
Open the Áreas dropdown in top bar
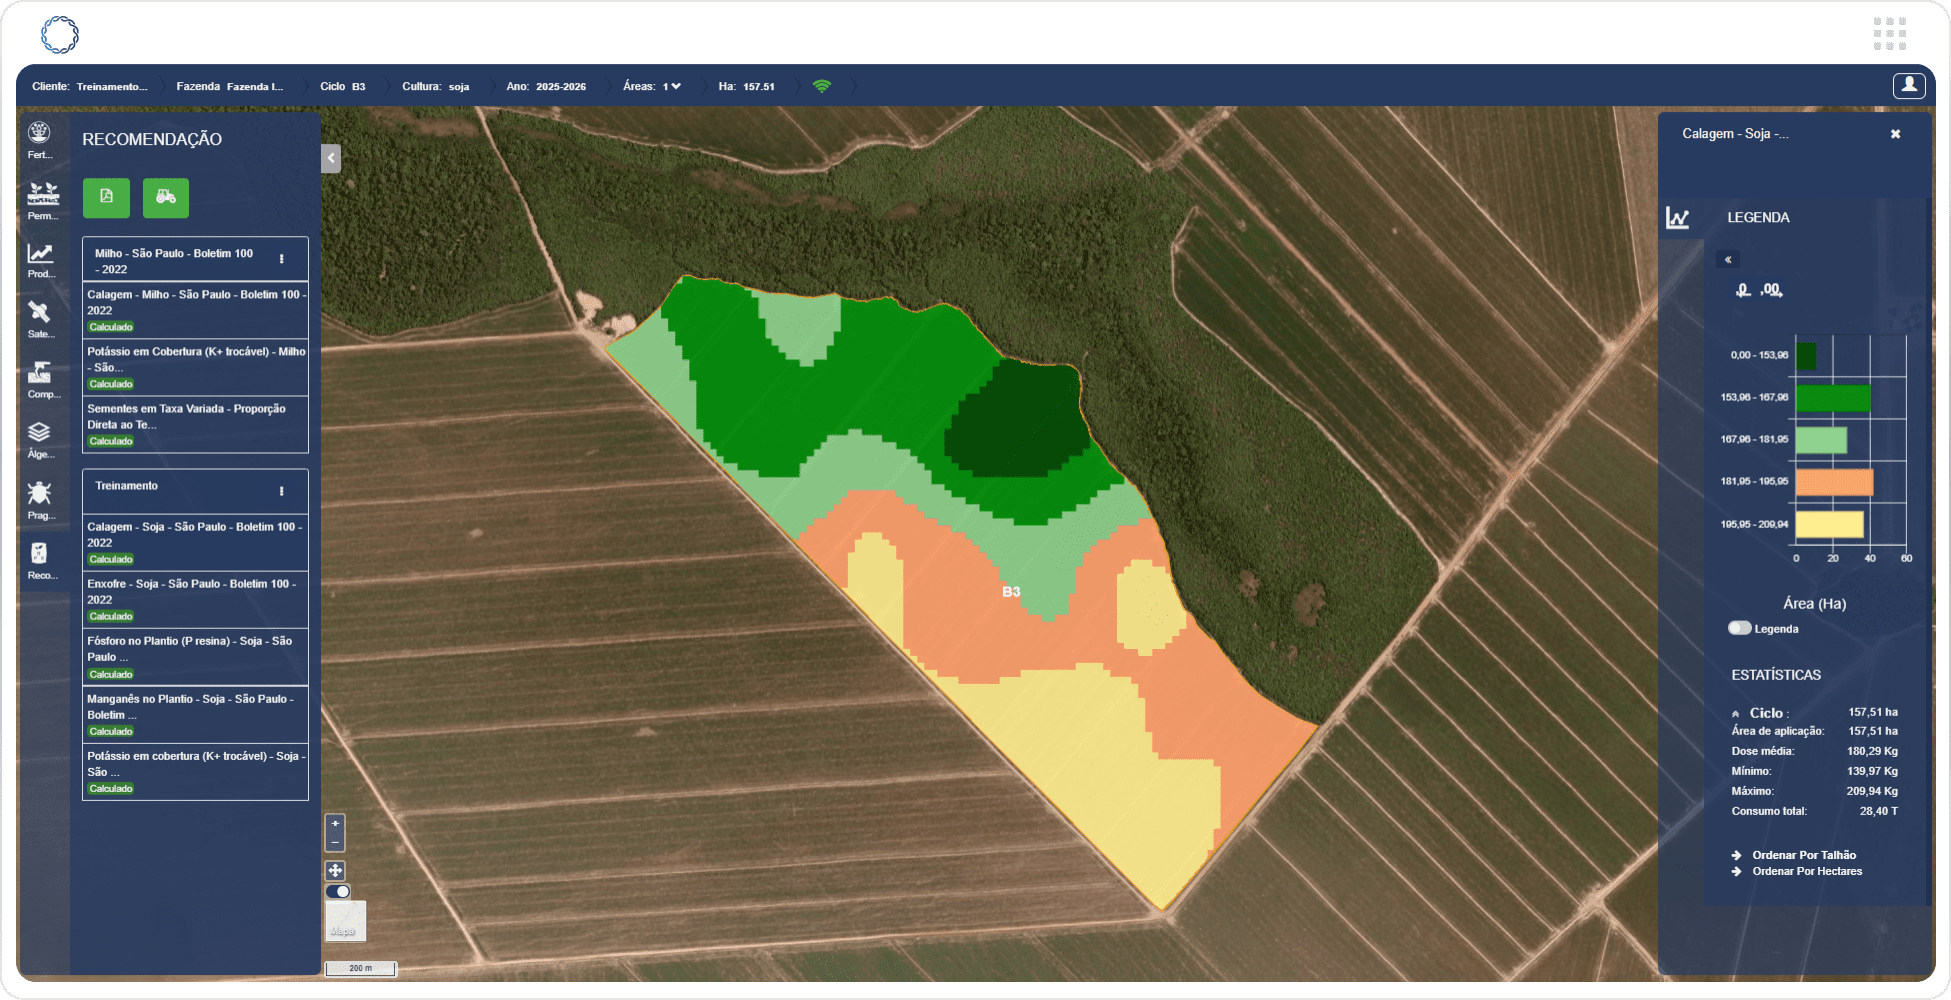click(x=671, y=86)
